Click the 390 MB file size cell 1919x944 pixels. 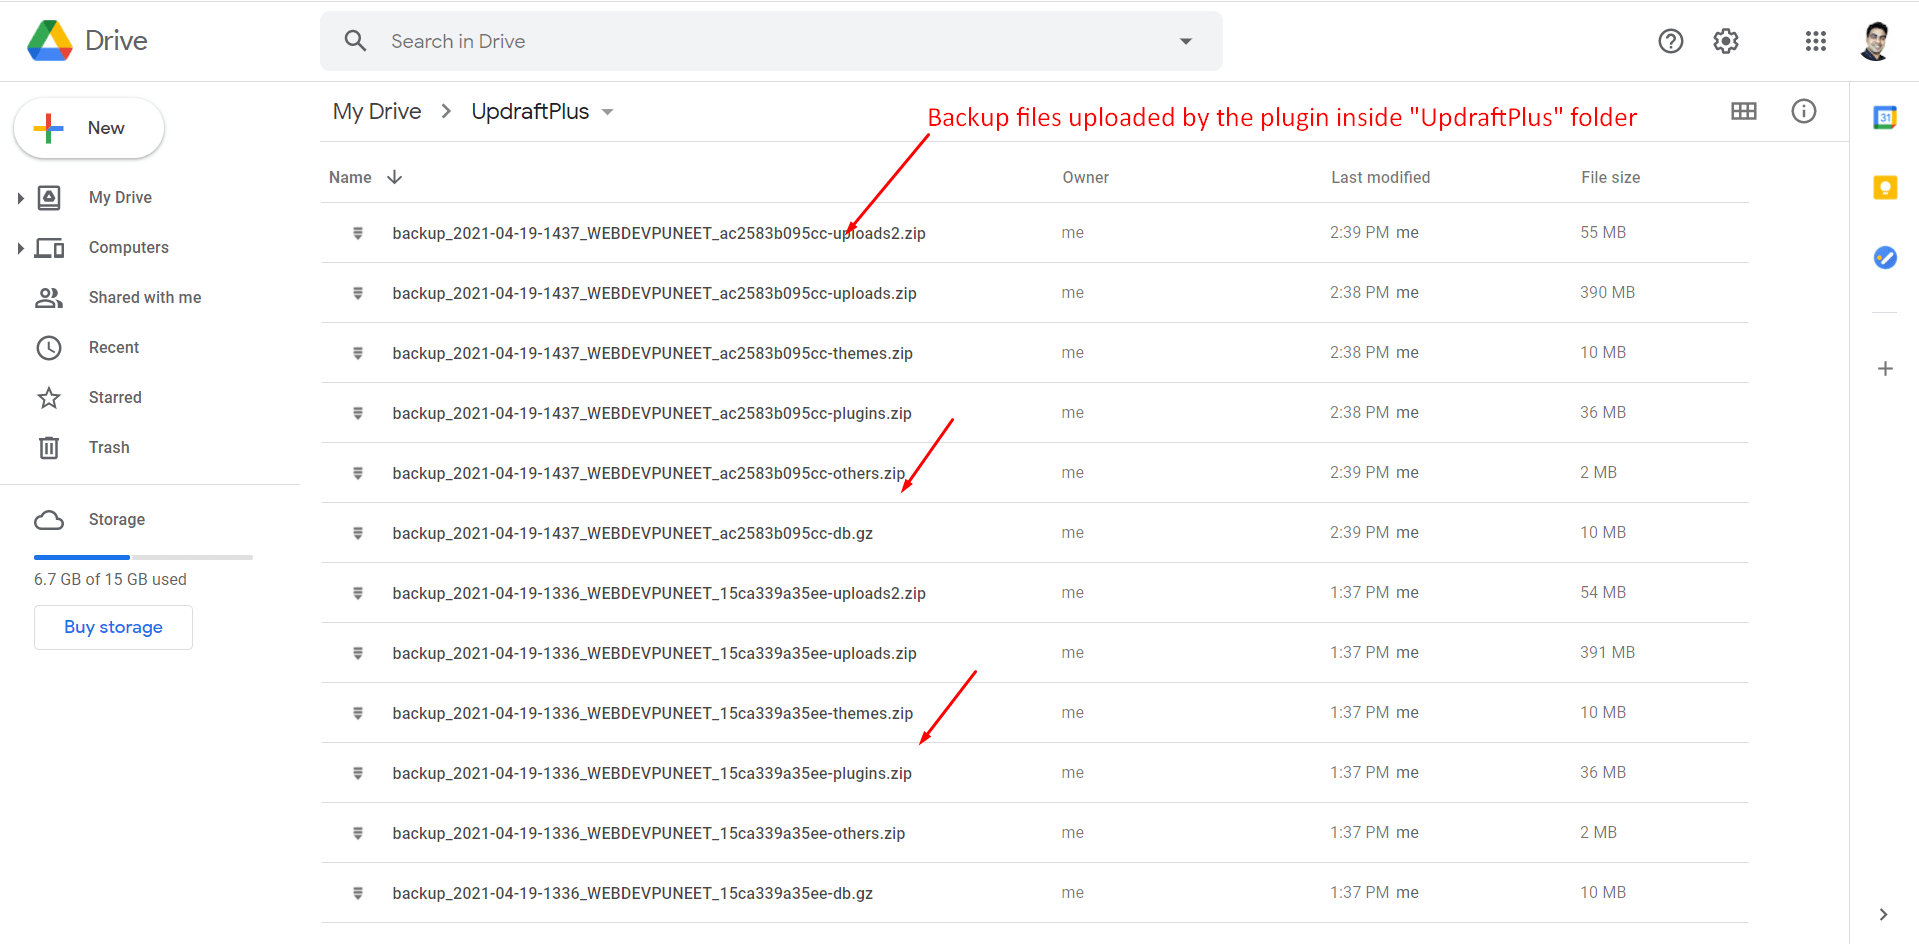pyautogui.click(x=1607, y=292)
